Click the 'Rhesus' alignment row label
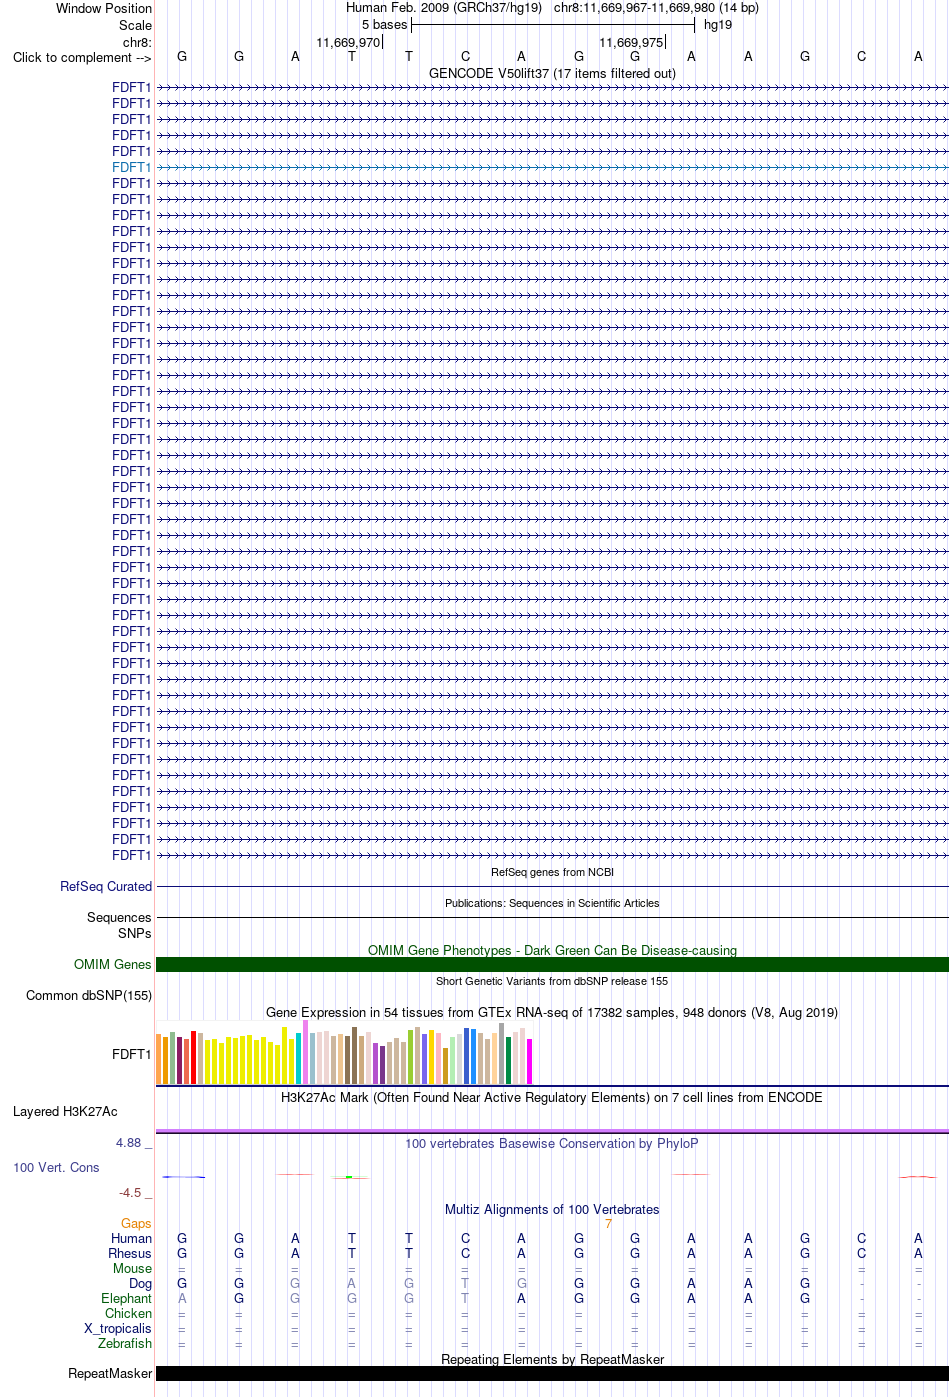This screenshot has width=950, height=1397. tap(130, 1254)
